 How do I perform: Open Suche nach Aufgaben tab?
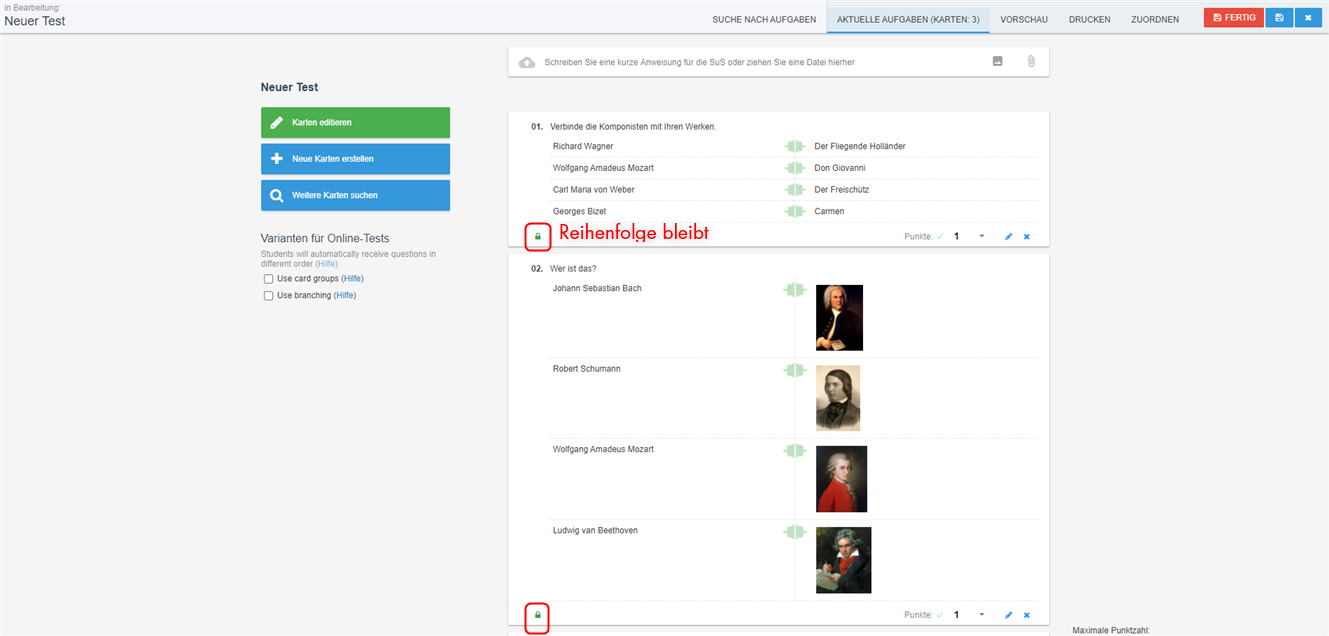(x=764, y=20)
